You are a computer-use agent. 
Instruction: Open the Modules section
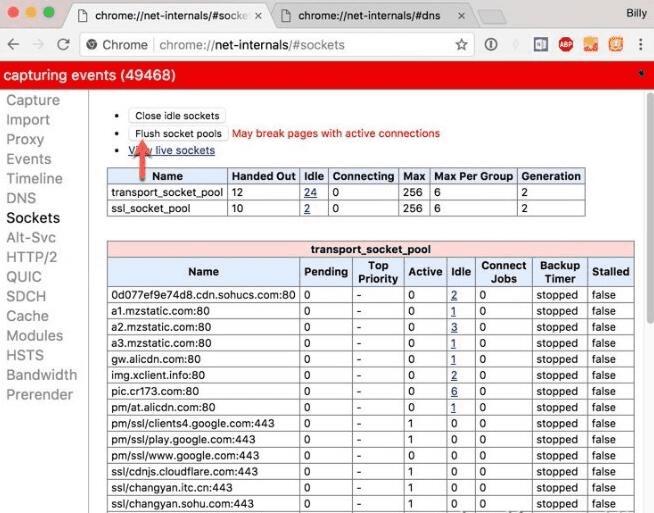pos(35,335)
